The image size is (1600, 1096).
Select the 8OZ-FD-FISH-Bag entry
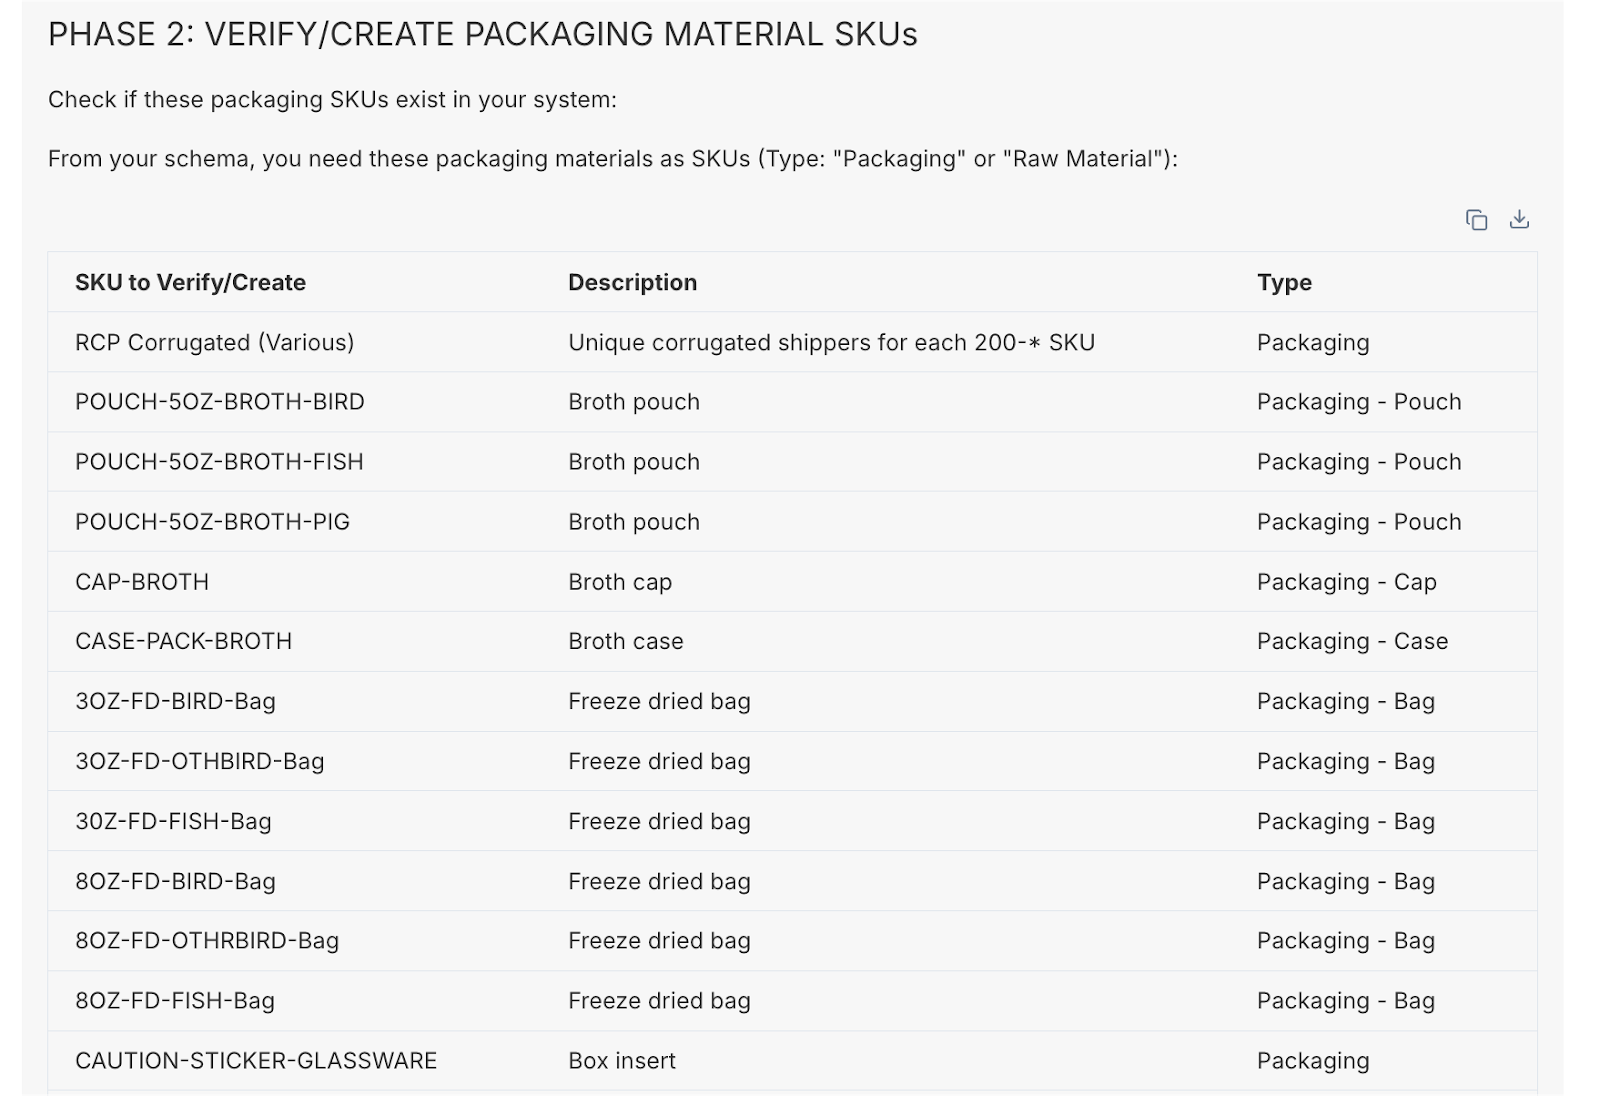174,1000
